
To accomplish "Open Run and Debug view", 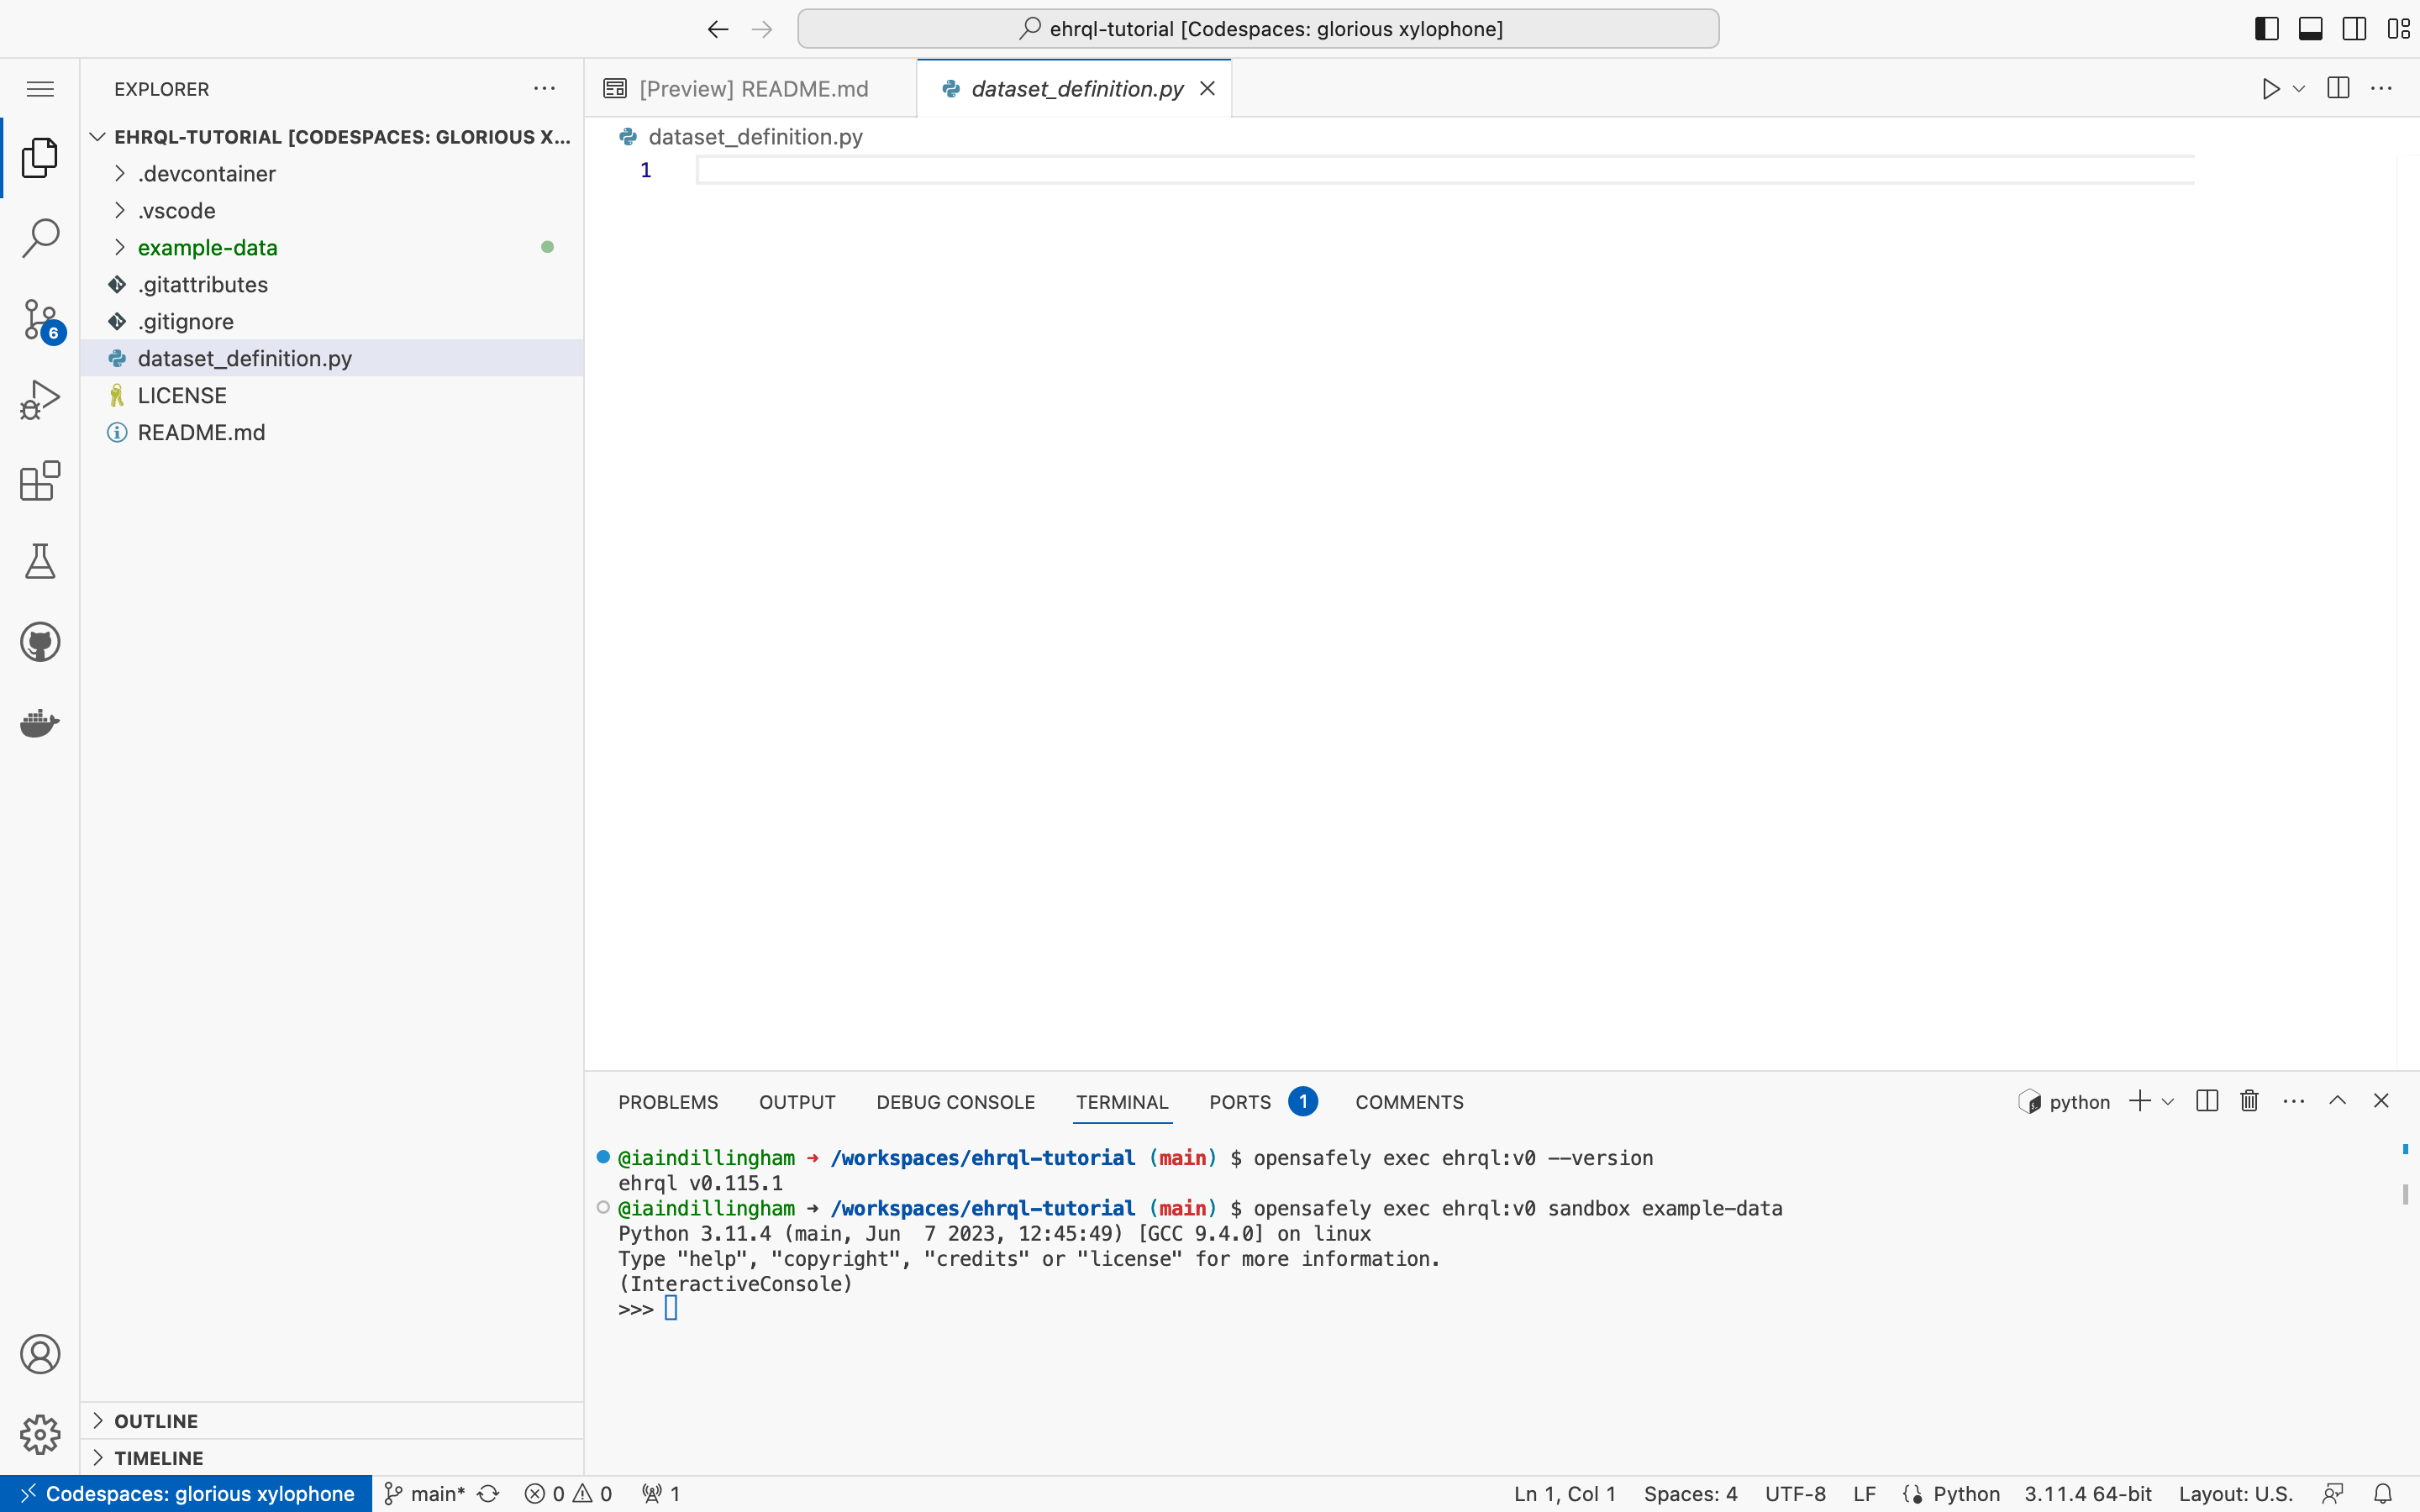I will [x=40, y=400].
